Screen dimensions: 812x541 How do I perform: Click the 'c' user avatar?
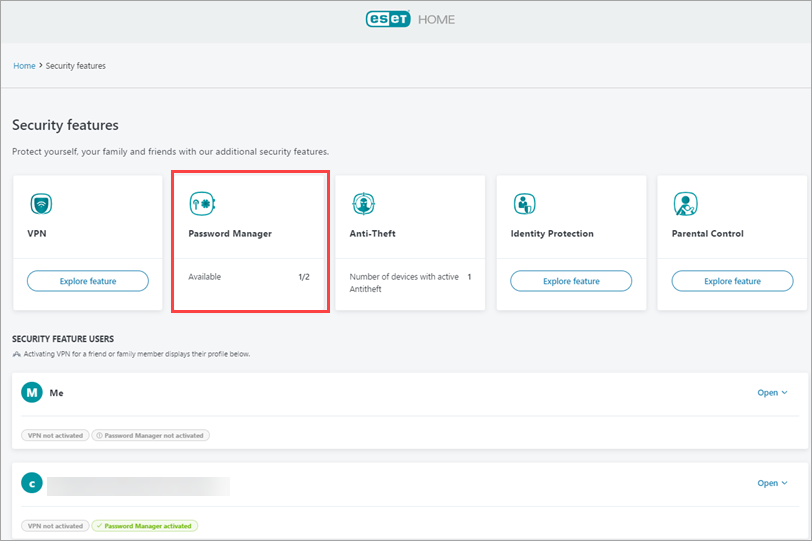point(32,483)
